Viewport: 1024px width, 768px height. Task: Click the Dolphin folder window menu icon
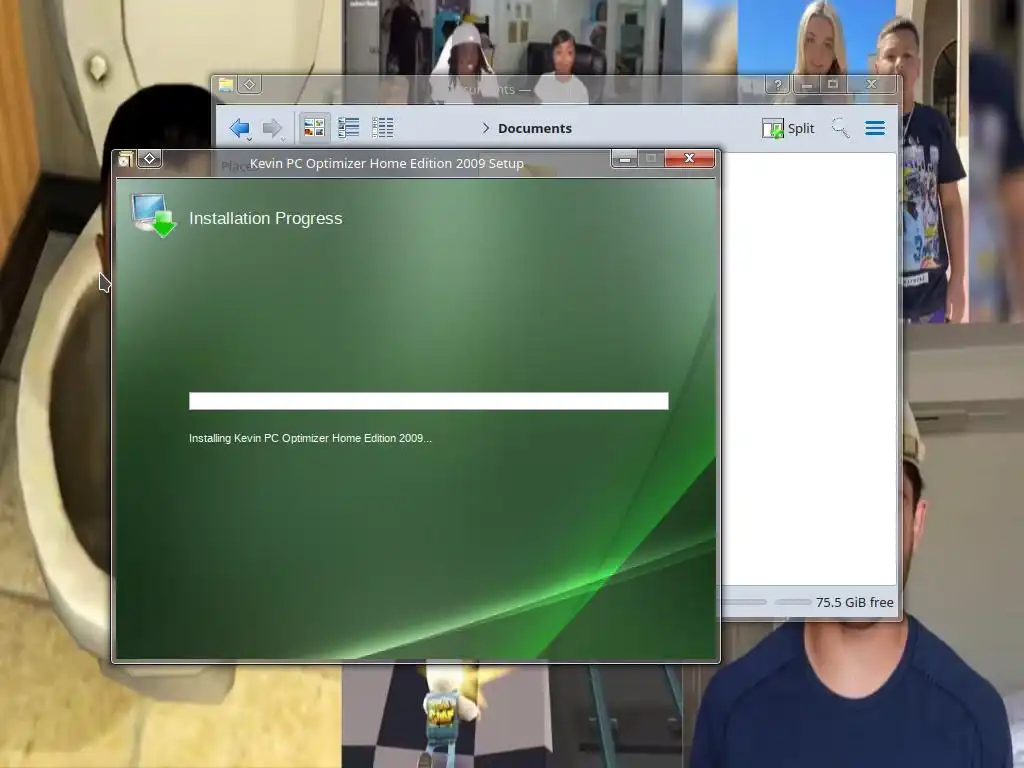click(x=226, y=84)
